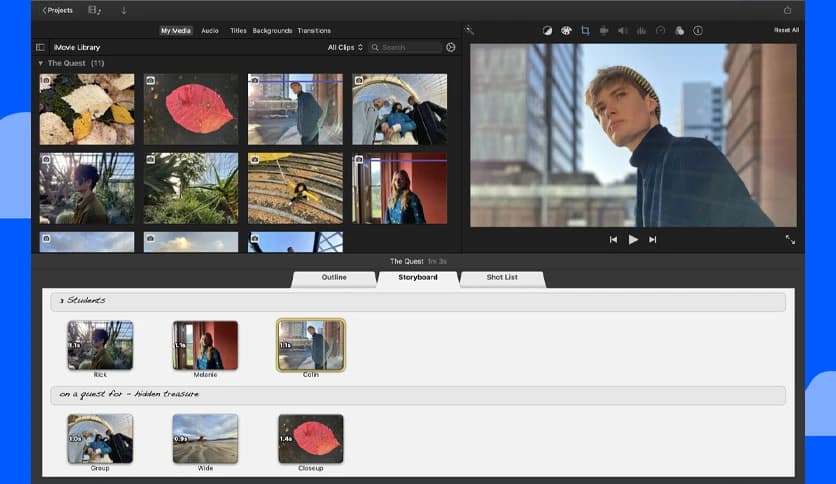Select the library woman by red wall clip
Viewport: 836px width, 484px height.
pyautogui.click(x=399, y=188)
